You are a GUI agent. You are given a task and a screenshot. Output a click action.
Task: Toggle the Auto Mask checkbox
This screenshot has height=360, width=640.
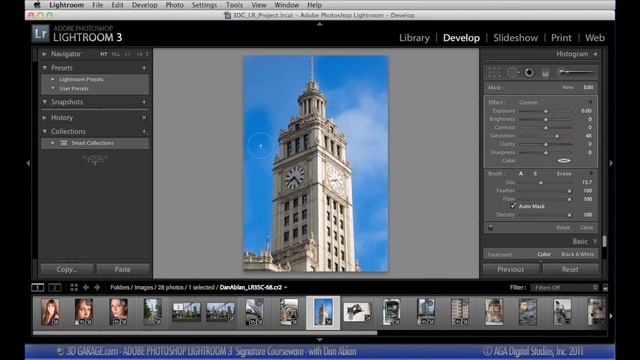click(x=513, y=206)
